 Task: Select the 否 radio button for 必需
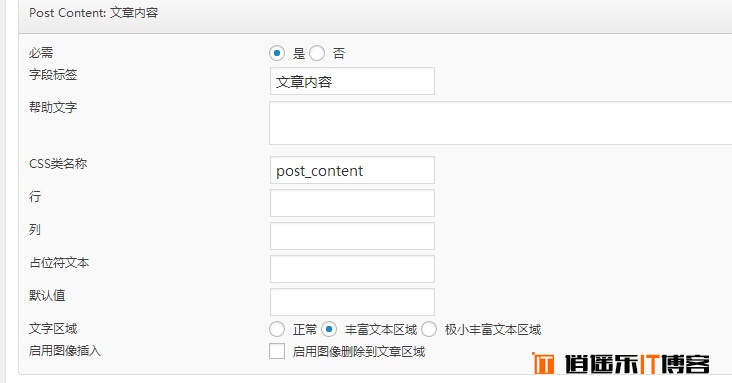click(317, 53)
